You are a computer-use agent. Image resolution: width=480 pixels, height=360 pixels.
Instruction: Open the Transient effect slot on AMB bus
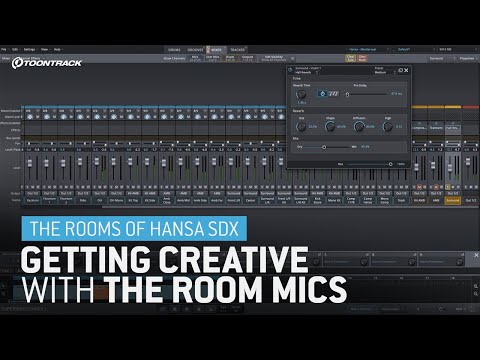coord(436,128)
